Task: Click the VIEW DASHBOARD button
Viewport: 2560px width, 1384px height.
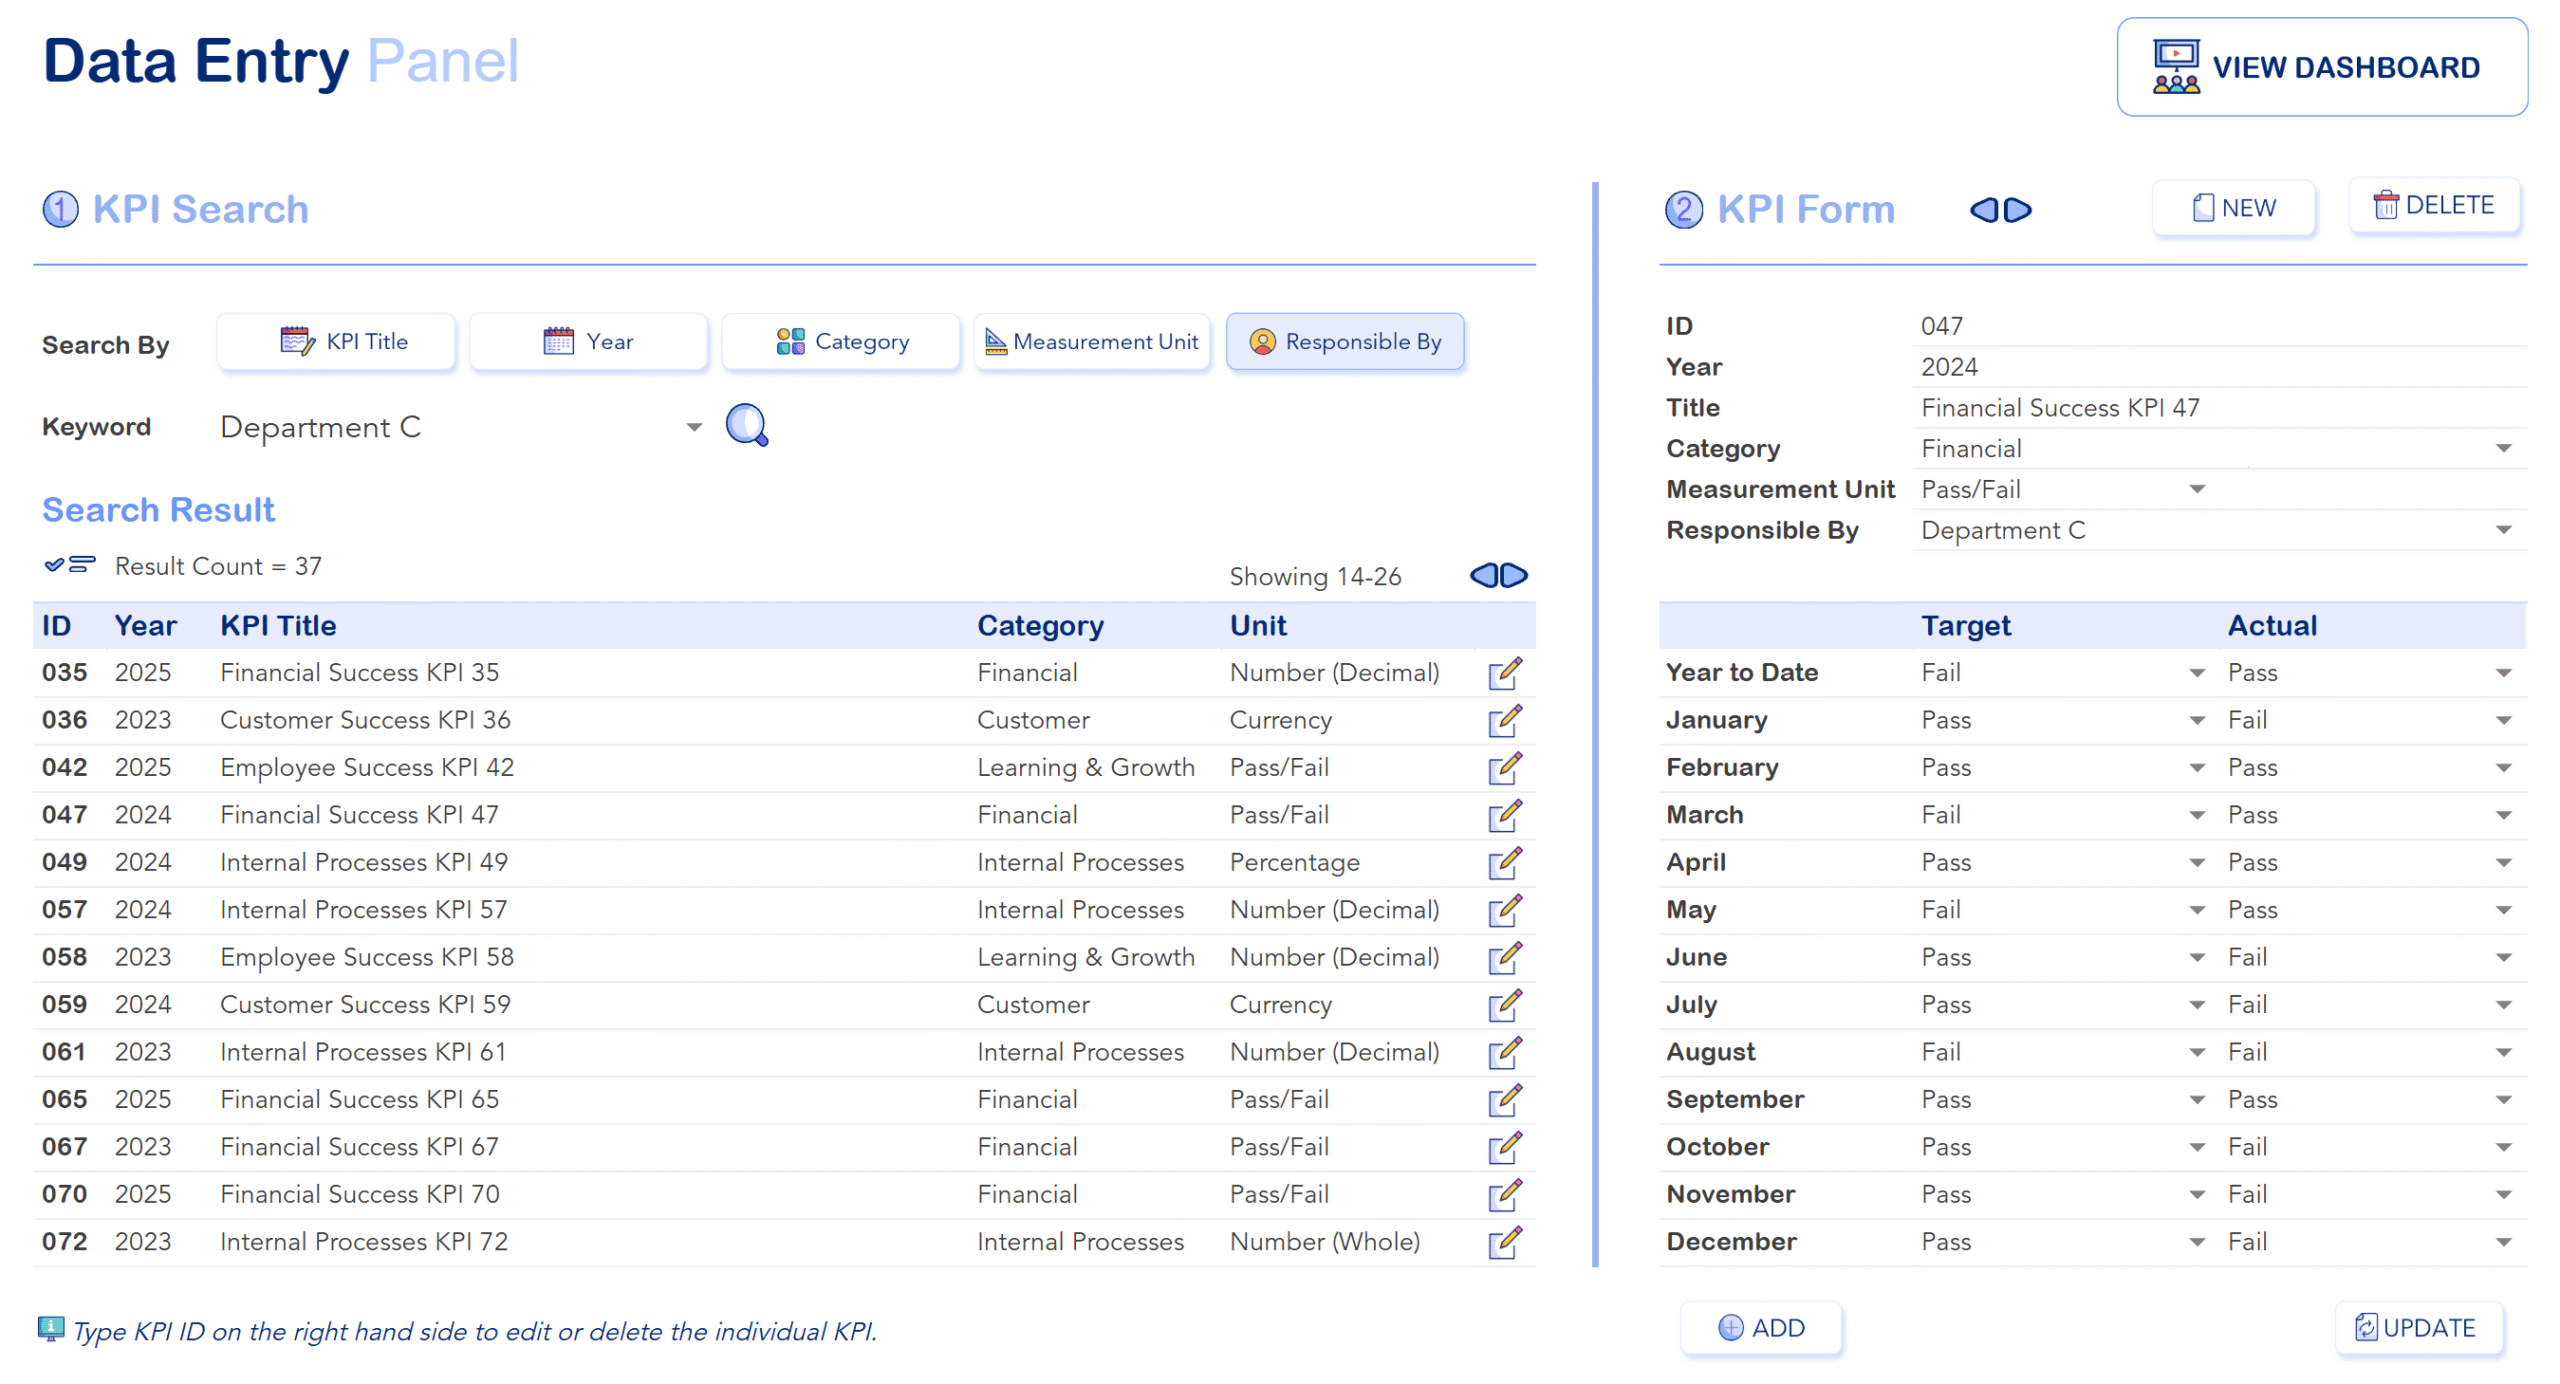Action: pyautogui.click(x=2321, y=67)
